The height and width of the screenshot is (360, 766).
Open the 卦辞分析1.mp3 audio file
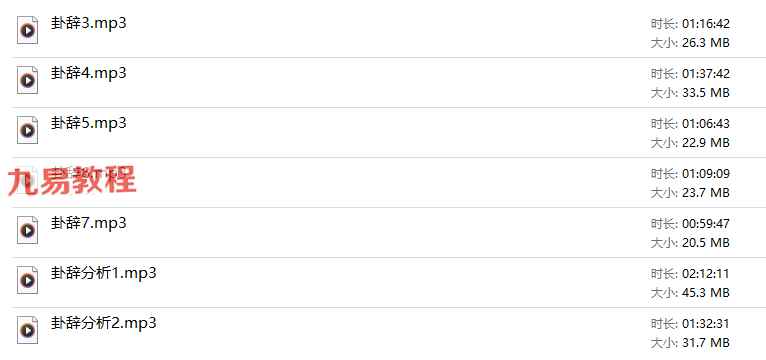pos(104,273)
